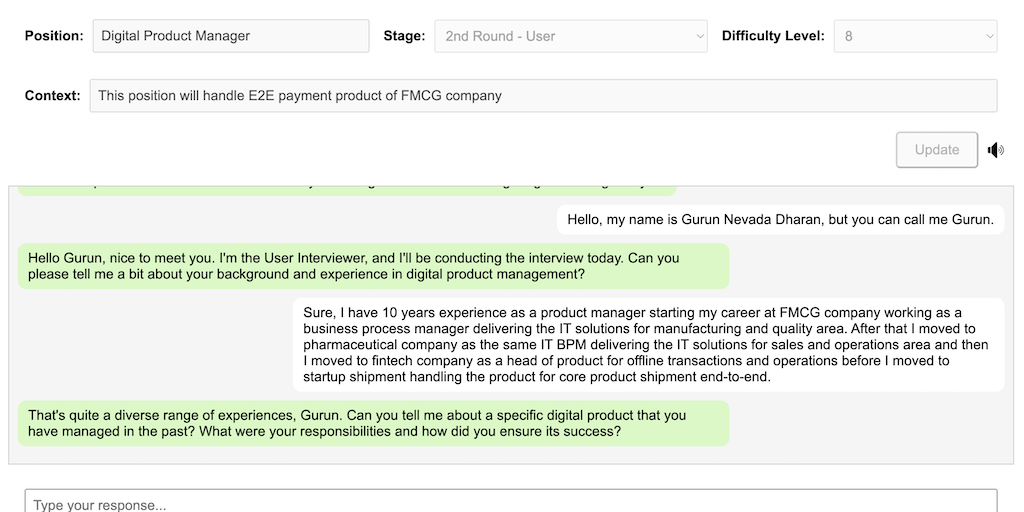Focus the 'Type your response' box
Screen dimensions: 1024x512
[511, 503]
